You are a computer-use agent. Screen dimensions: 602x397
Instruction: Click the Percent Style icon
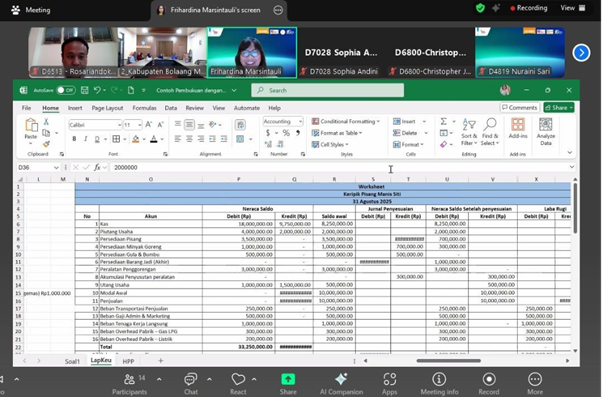[x=286, y=133]
